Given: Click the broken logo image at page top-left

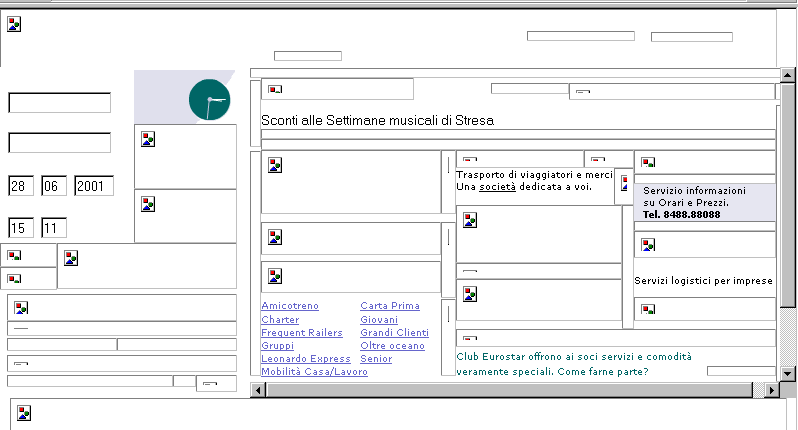Looking at the screenshot, I should (x=14, y=24).
